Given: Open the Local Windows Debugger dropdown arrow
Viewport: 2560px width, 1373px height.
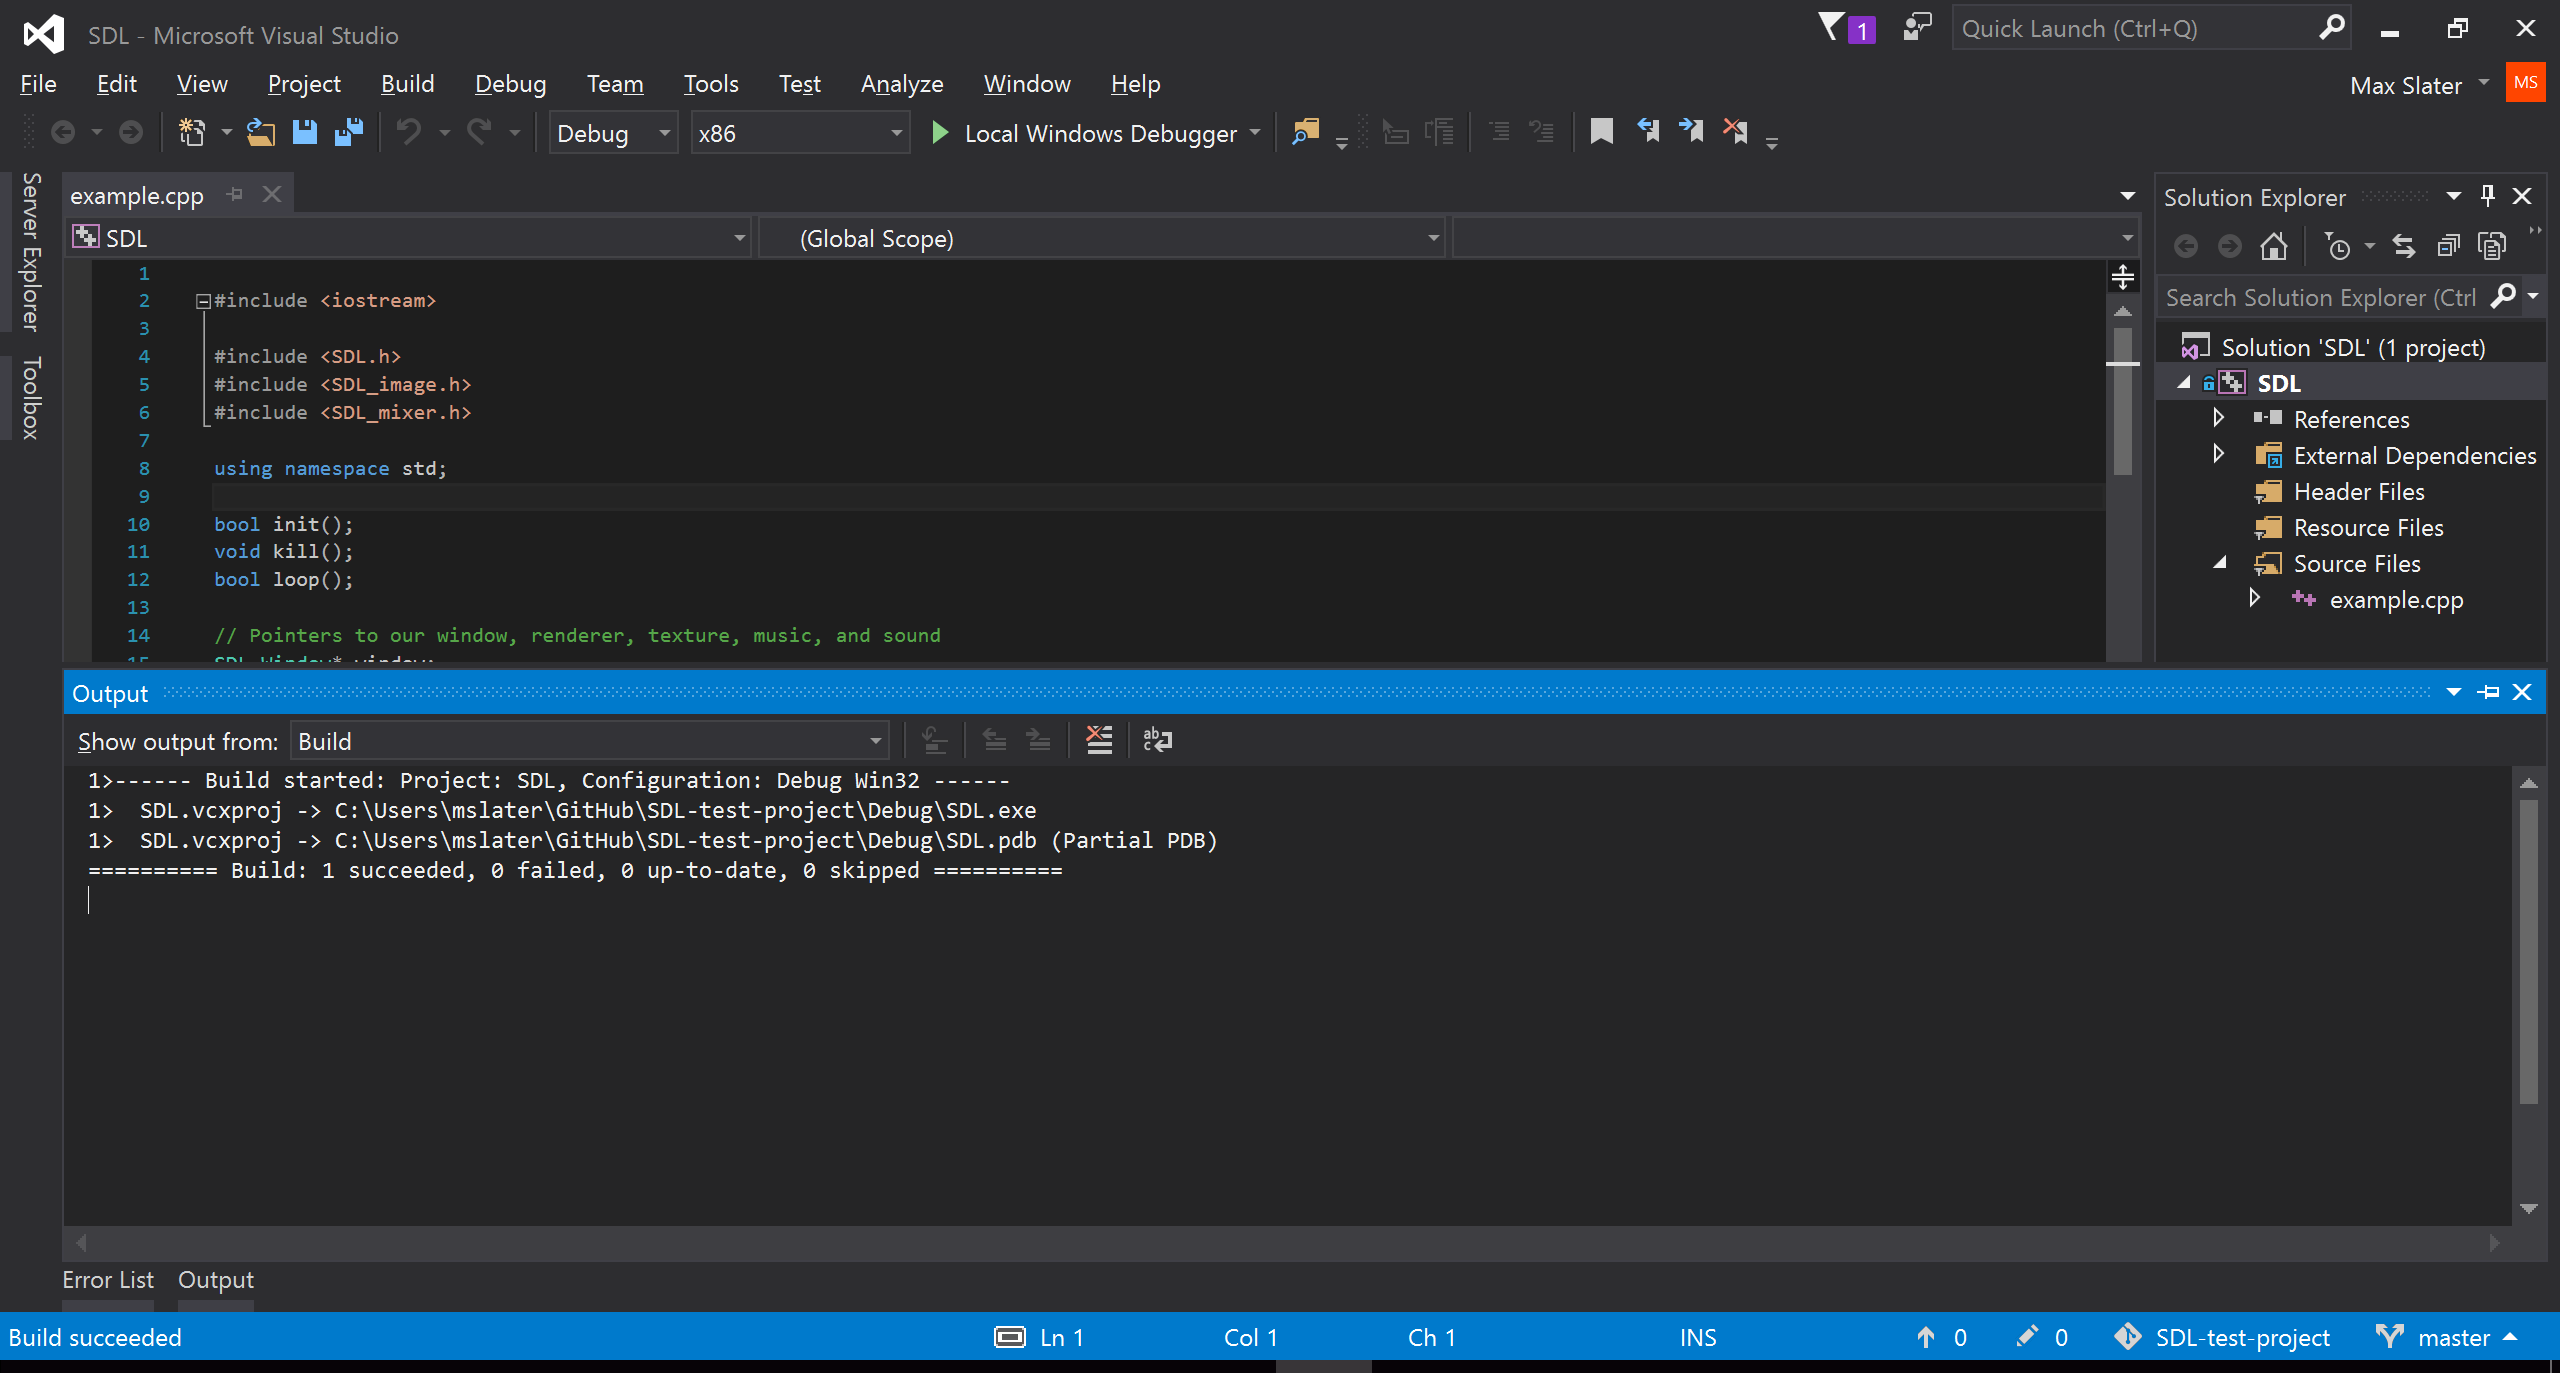Looking at the screenshot, I should pyautogui.click(x=1255, y=132).
